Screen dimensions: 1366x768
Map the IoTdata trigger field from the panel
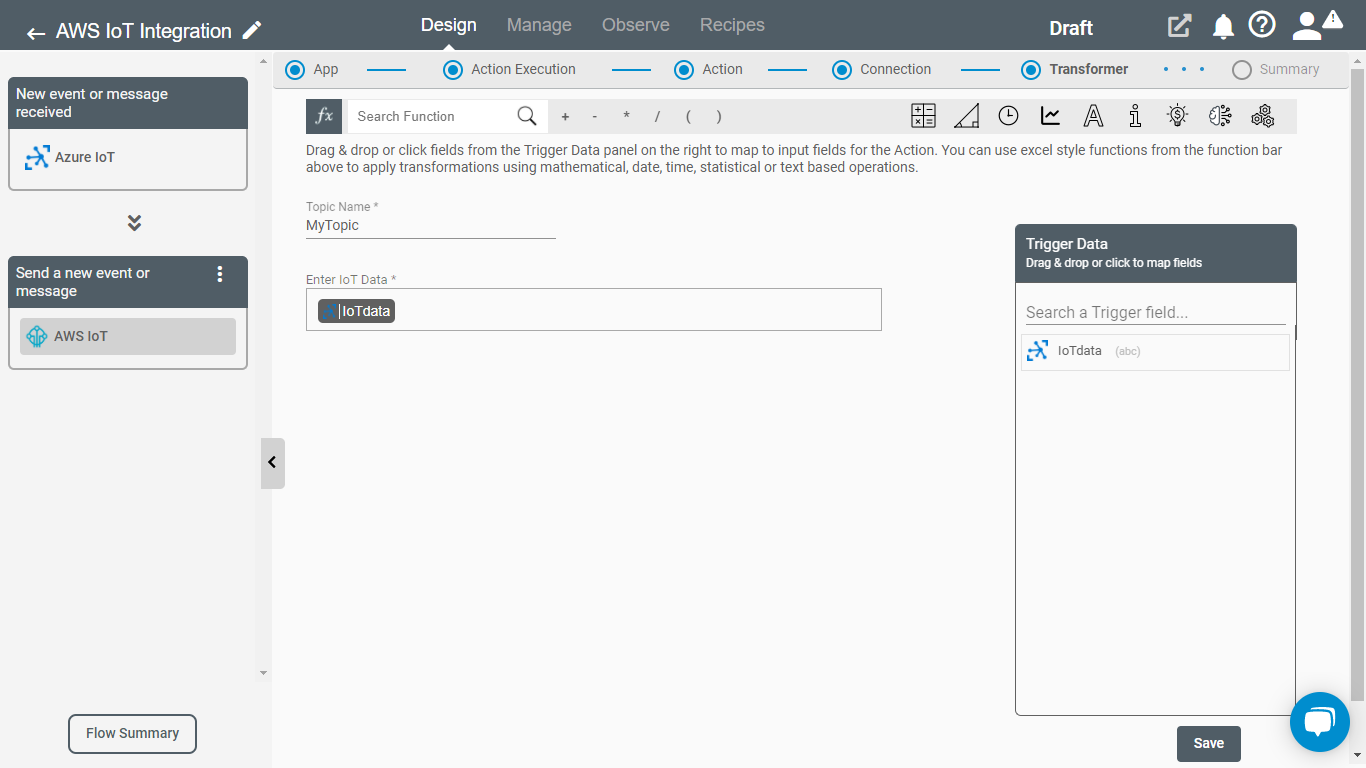pyautogui.click(x=1155, y=351)
